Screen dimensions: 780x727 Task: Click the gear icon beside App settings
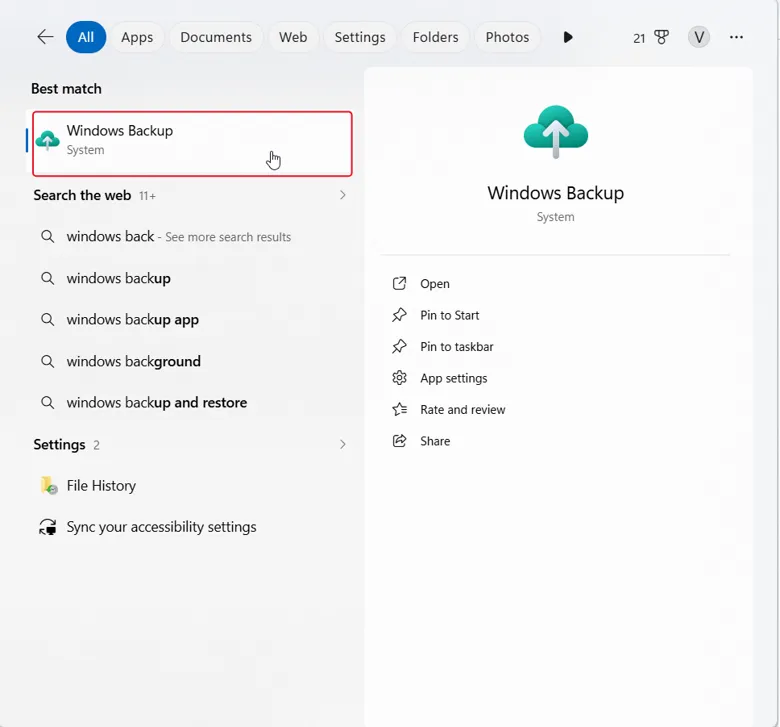(399, 378)
